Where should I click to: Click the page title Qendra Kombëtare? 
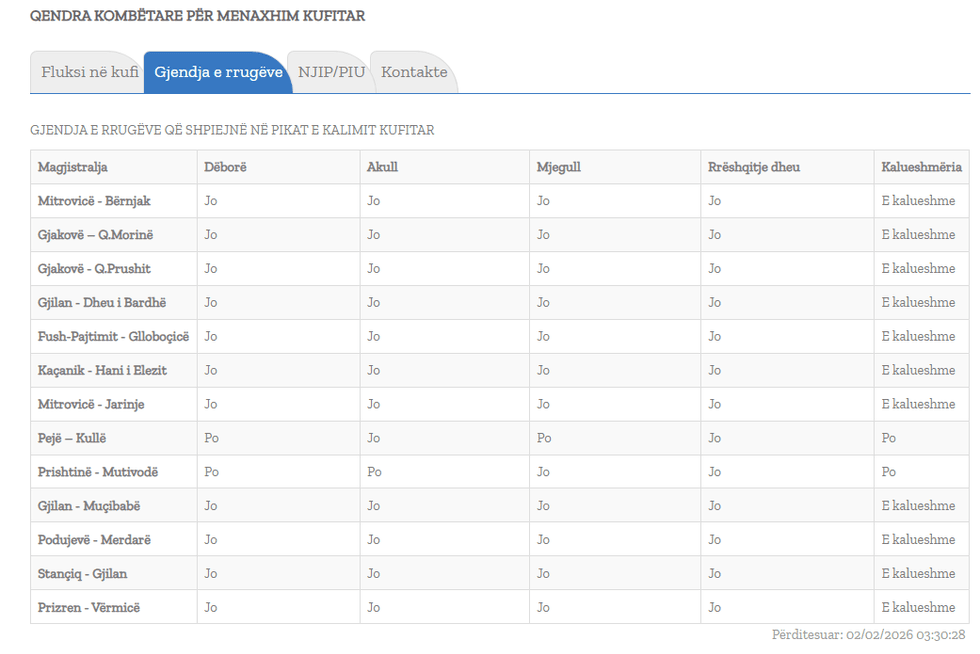click(197, 16)
